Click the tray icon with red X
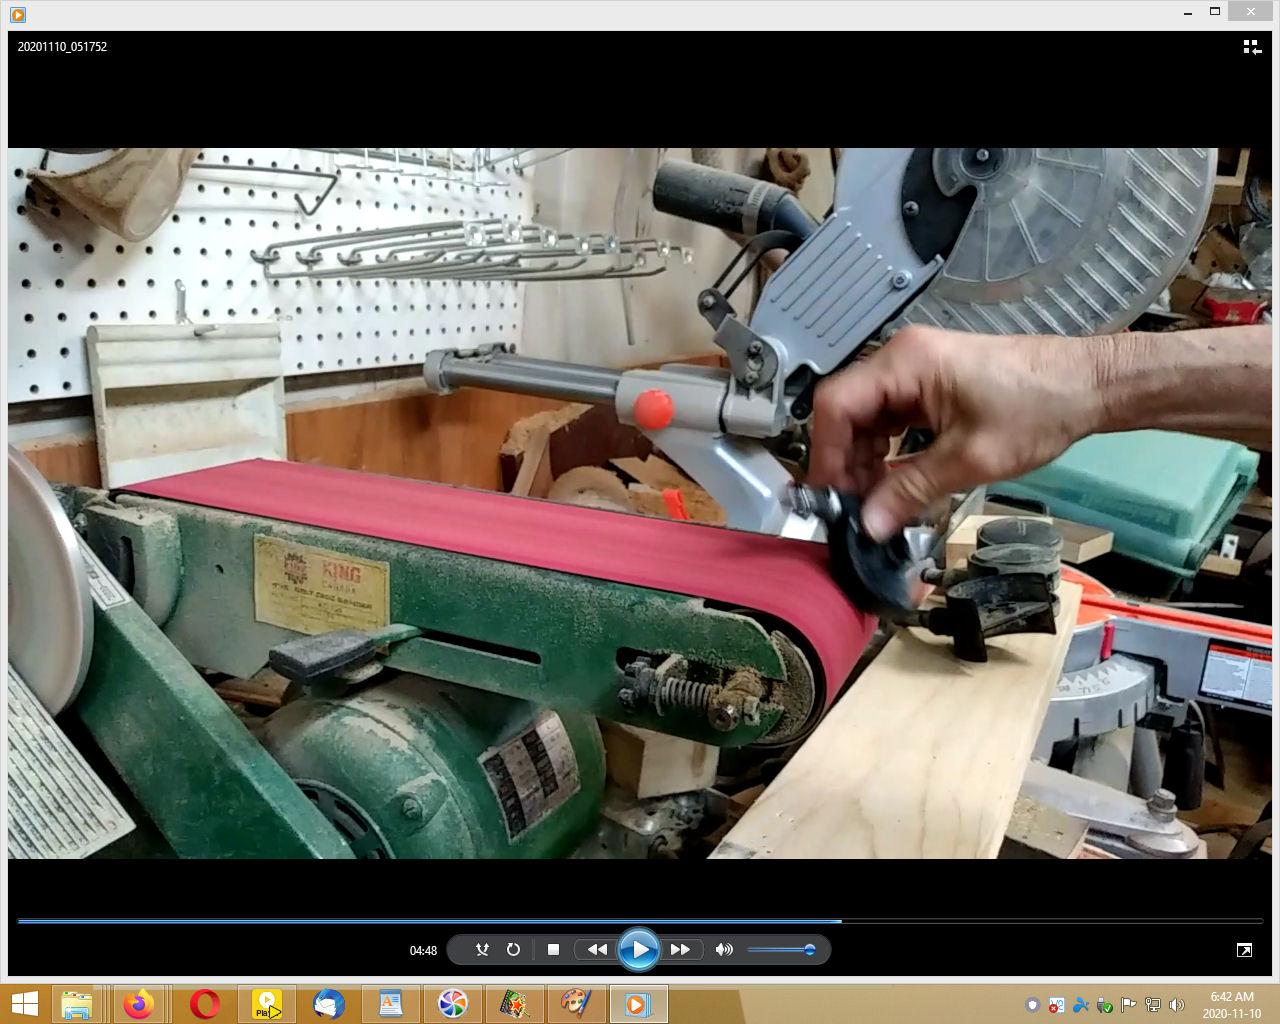This screenshot has height=1024, width=1280. pos(1057,1005)
